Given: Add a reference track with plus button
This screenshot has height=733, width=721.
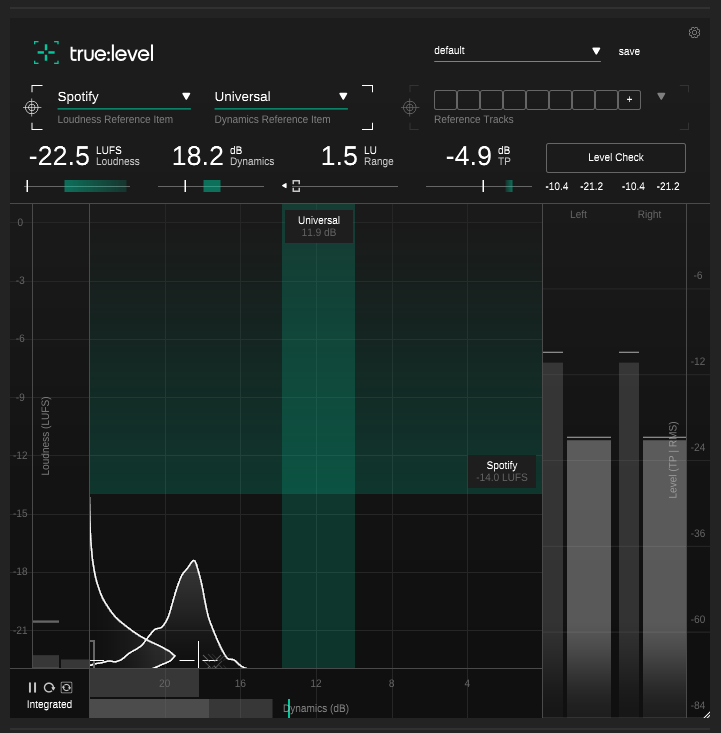Looking at the screenshot, I should (629, 99).
